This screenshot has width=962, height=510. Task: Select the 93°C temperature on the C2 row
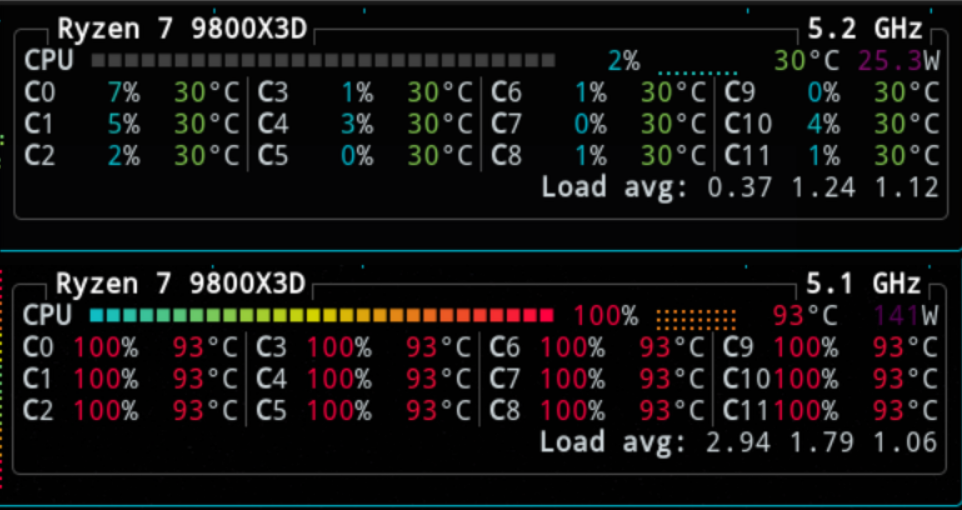[205, 411]
